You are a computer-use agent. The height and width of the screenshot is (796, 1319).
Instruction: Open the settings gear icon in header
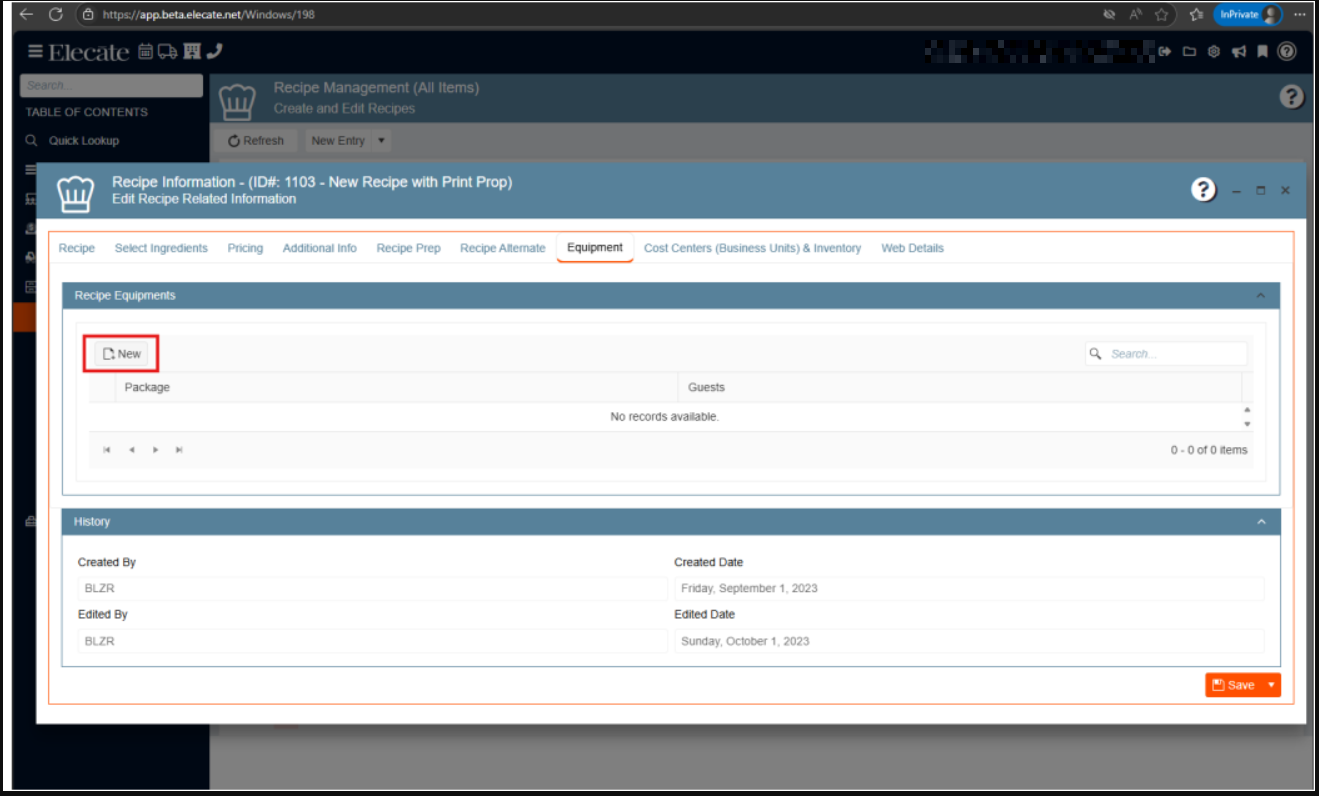(1214, 52)
